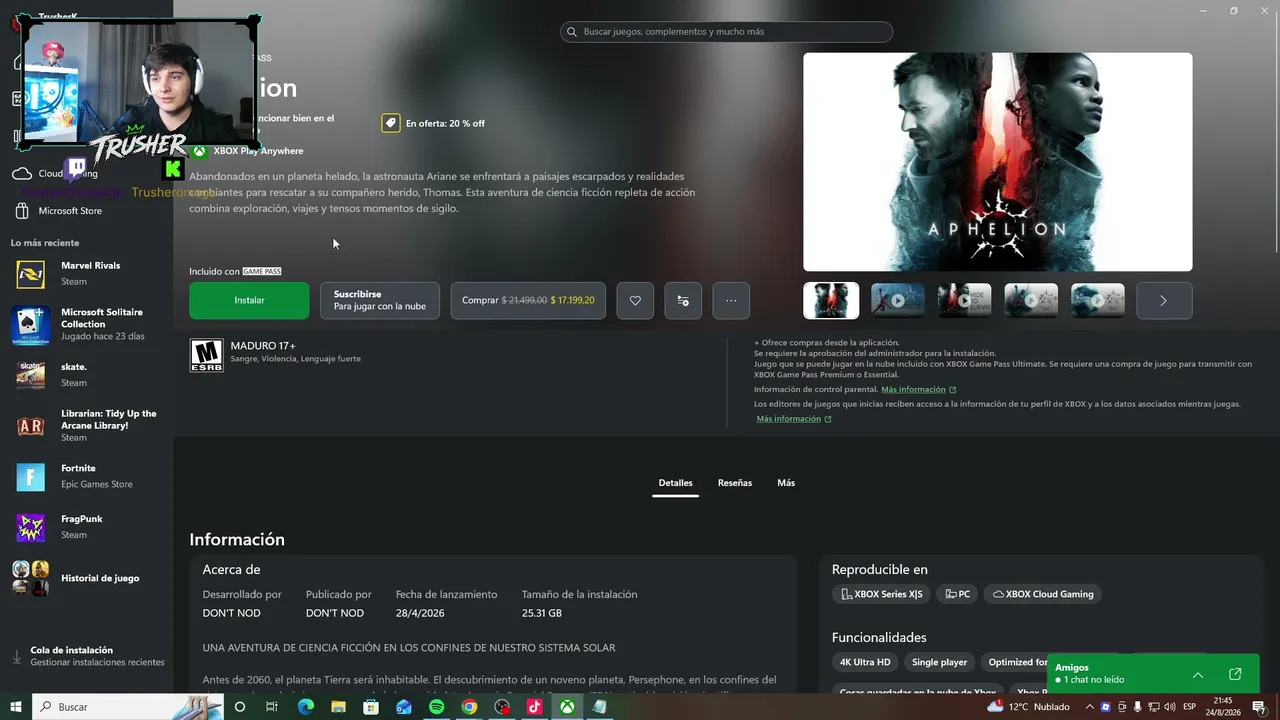Screen dimensions: 1280x720
Task: Play the third trailer thumbnail
Action: pyautogui.click(x=964, y=300)
